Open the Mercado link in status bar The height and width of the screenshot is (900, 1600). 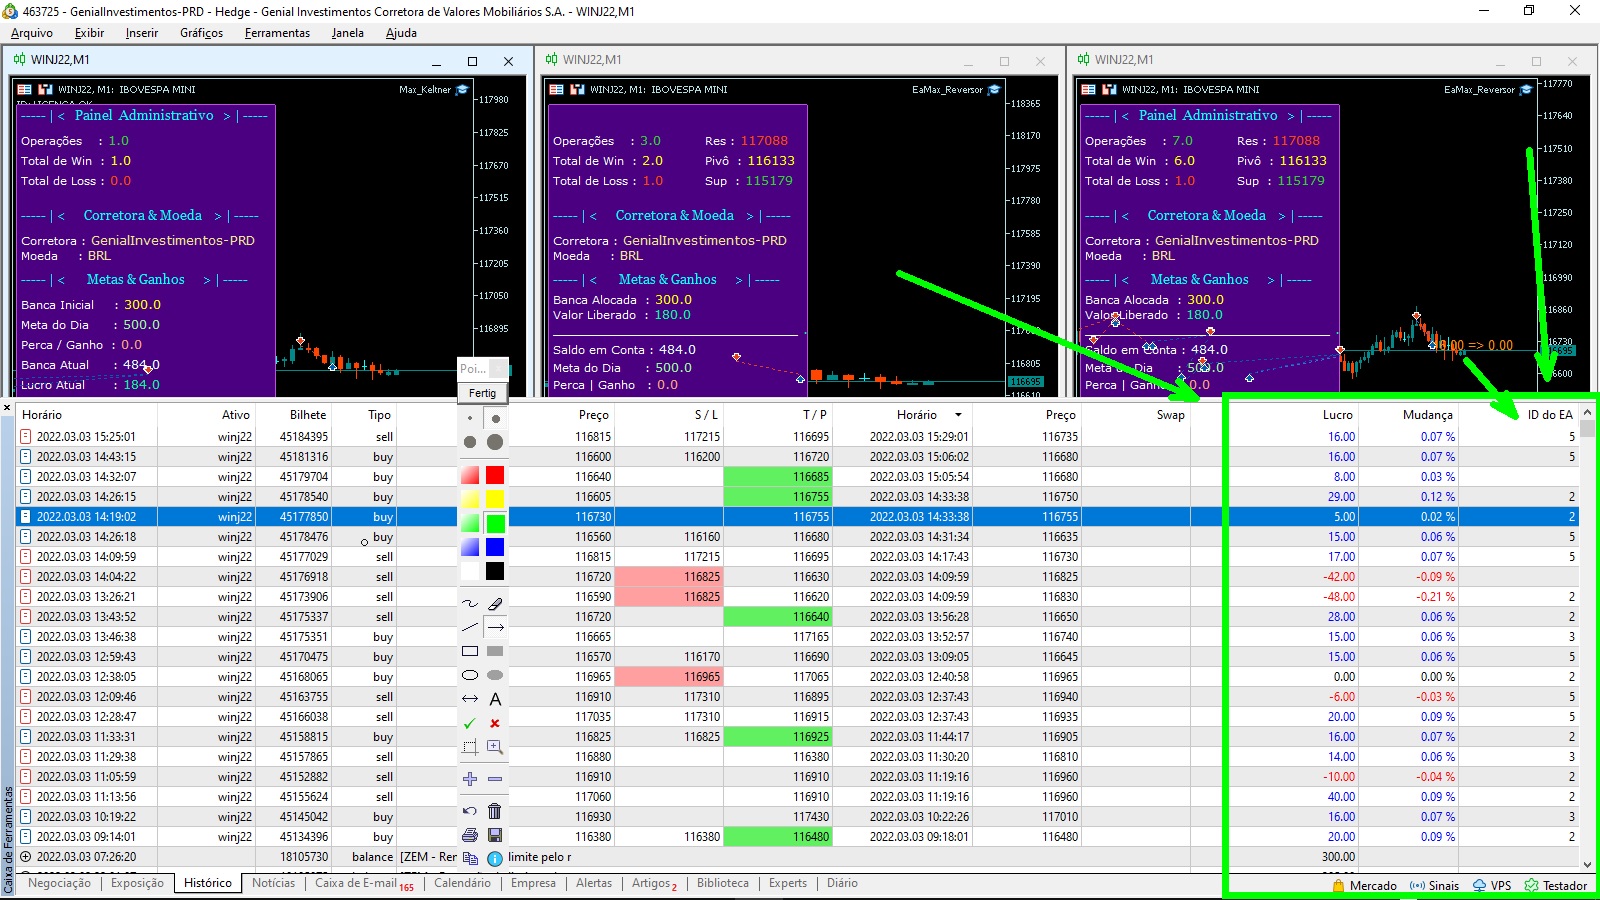pyautogui.click(x=1364, y=886)
